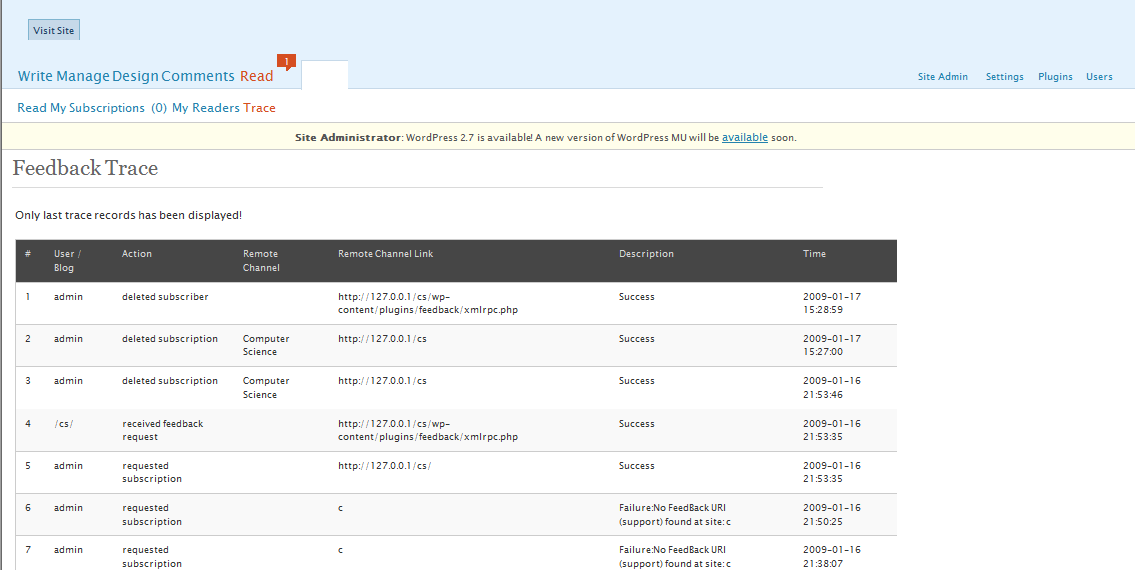Open My Readers submenu
The image size is (1137, 570).
pyautogui.click(x=206, y=108)
